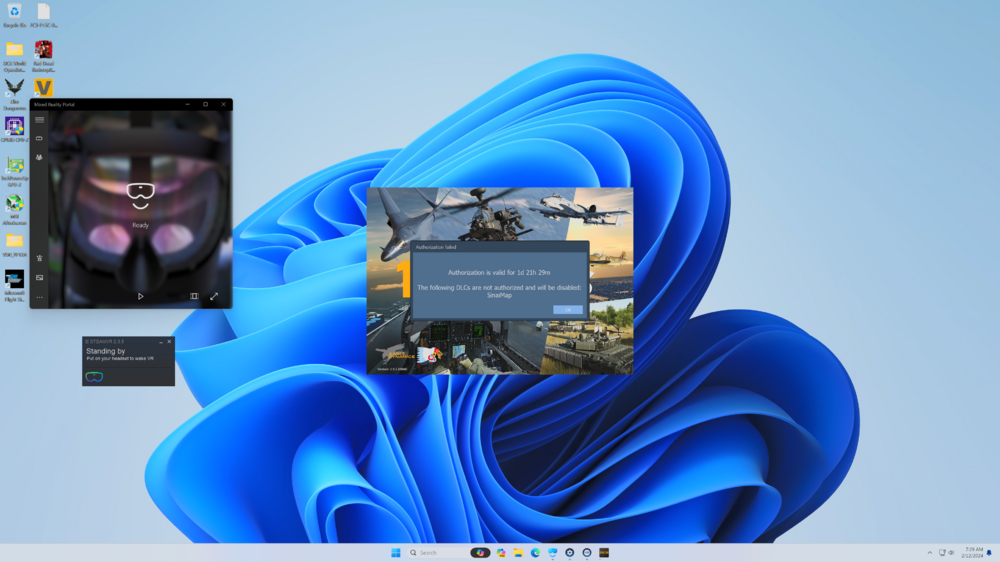Select the Microsoft Flight Simulator desktop shortcut
This screenshot has width=1000, height=562.
(14, 285)
